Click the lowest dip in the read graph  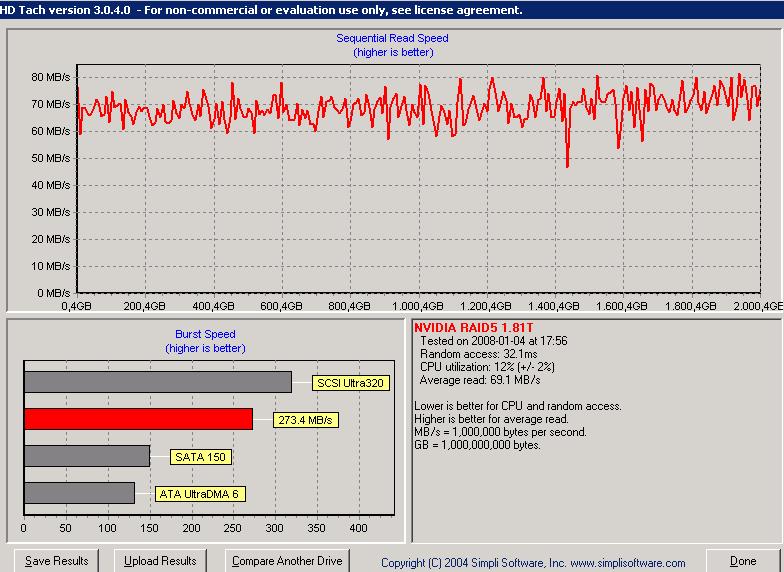[568, 165]
